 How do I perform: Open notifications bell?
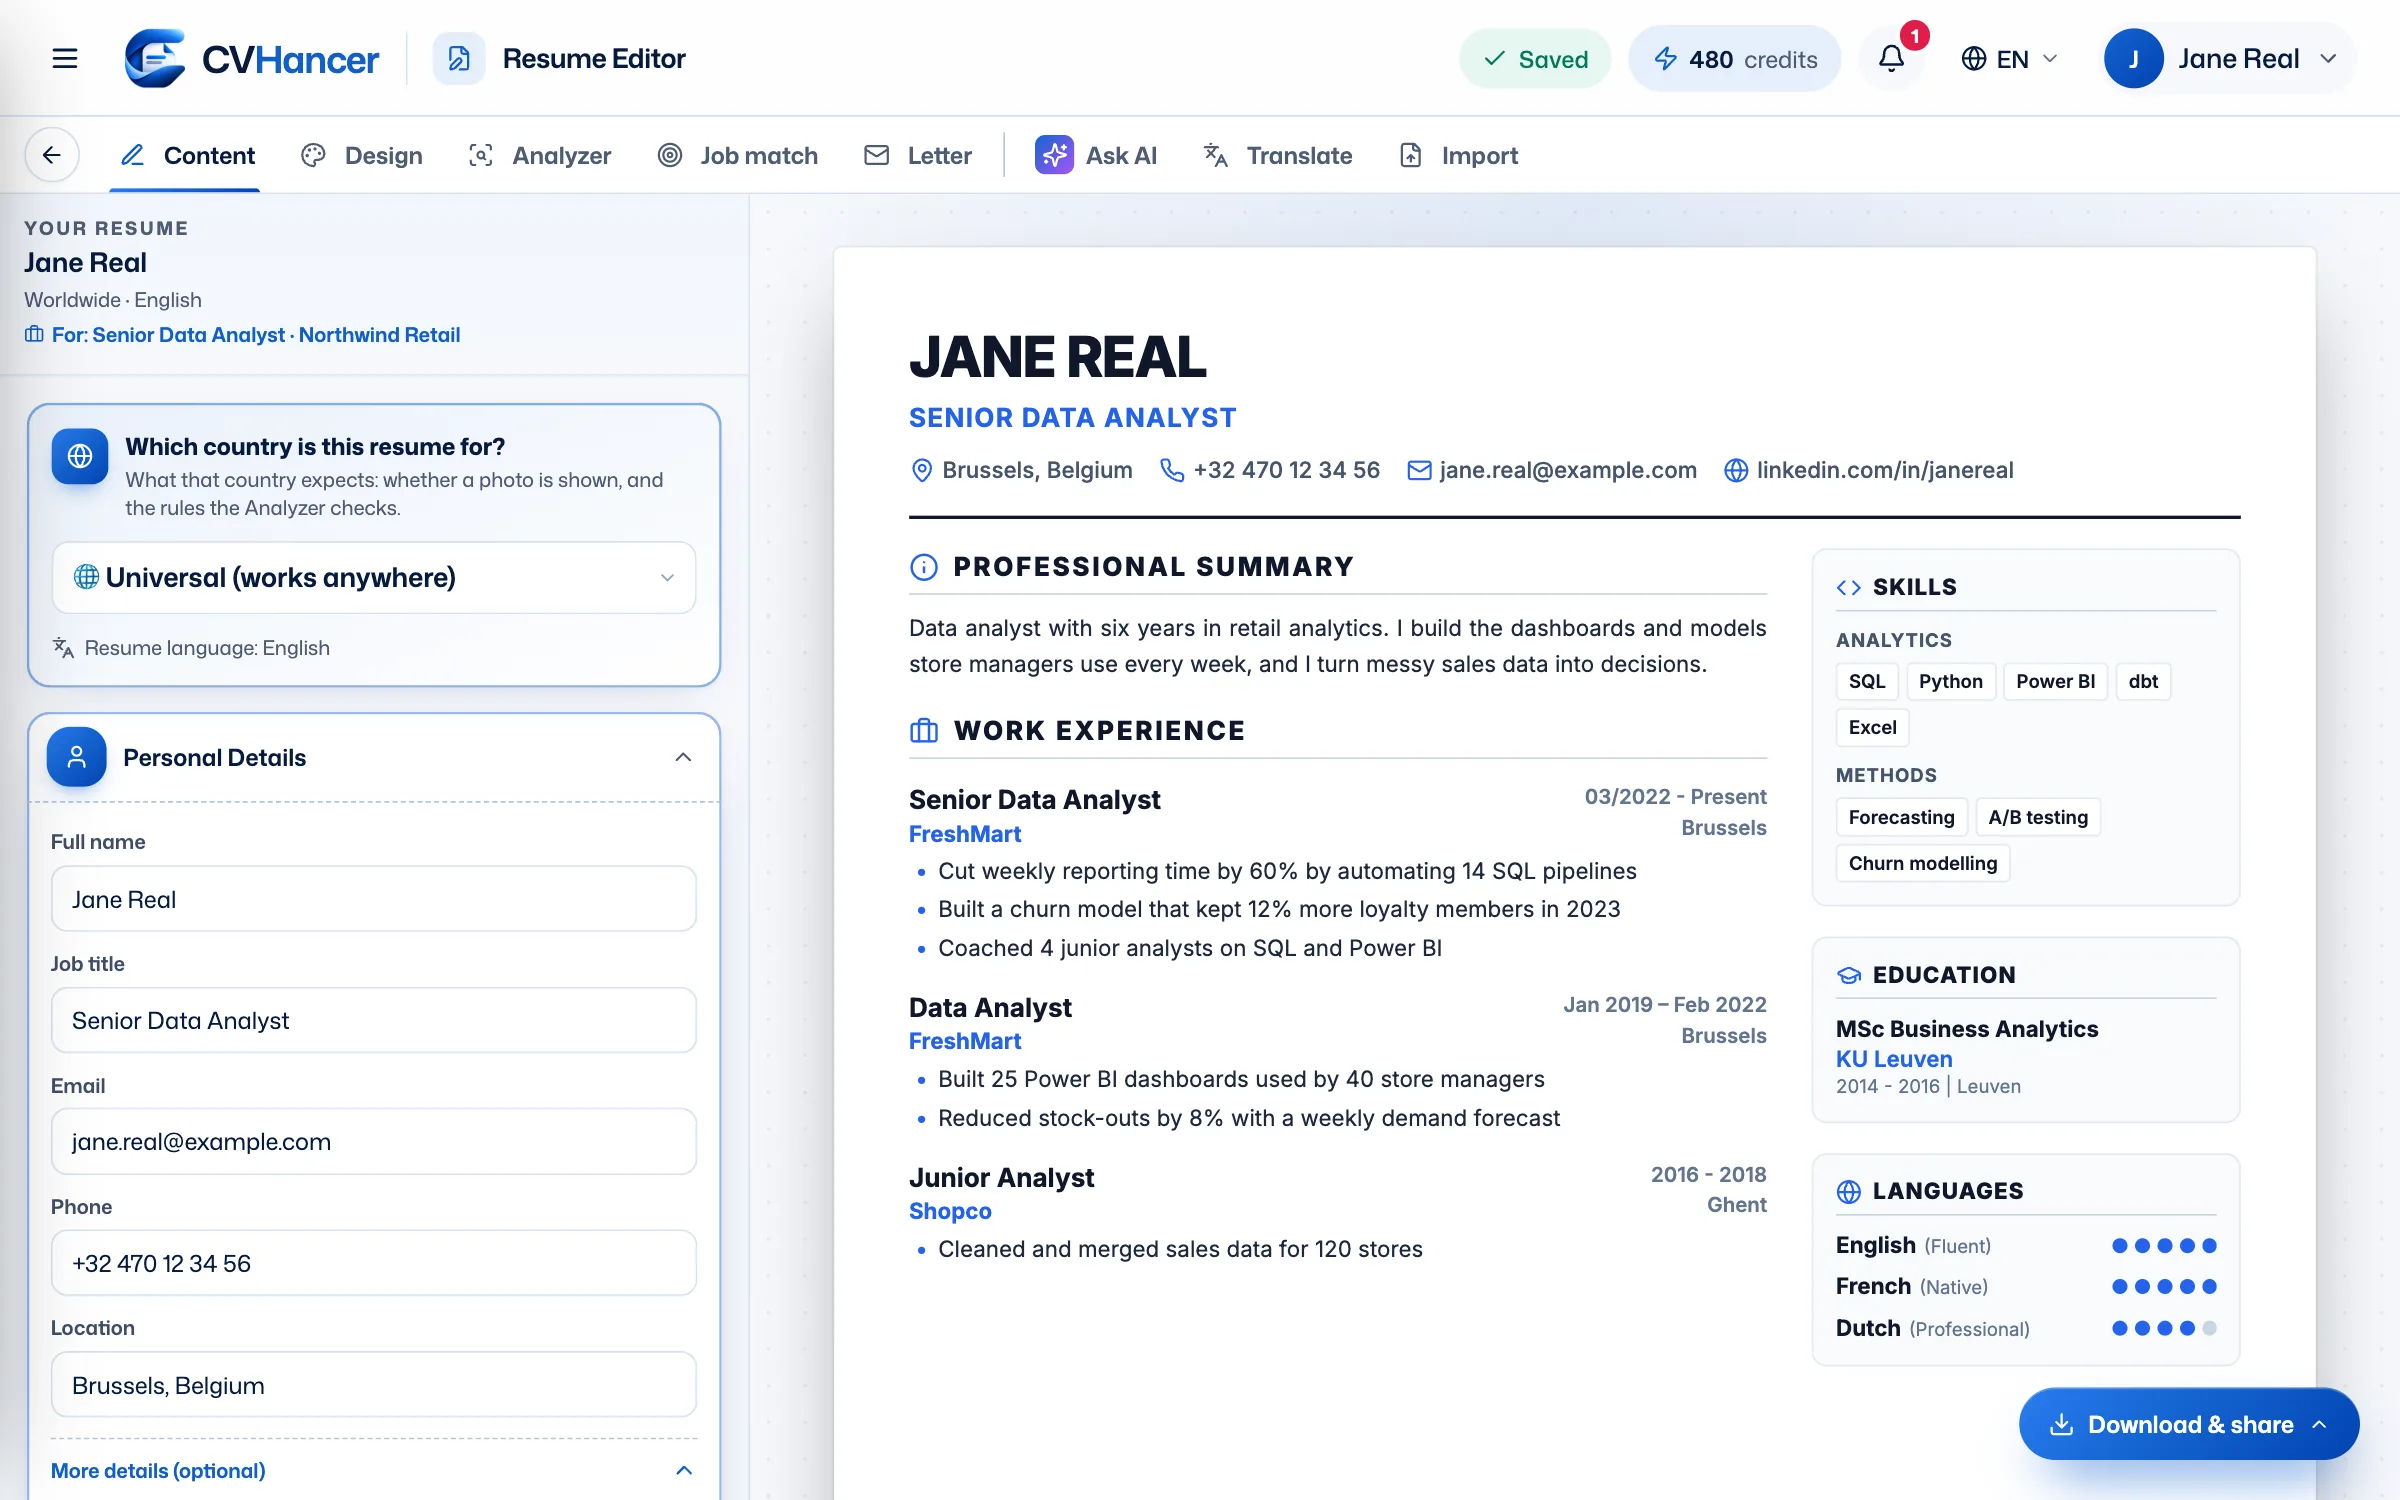[x=1891, y=58]
